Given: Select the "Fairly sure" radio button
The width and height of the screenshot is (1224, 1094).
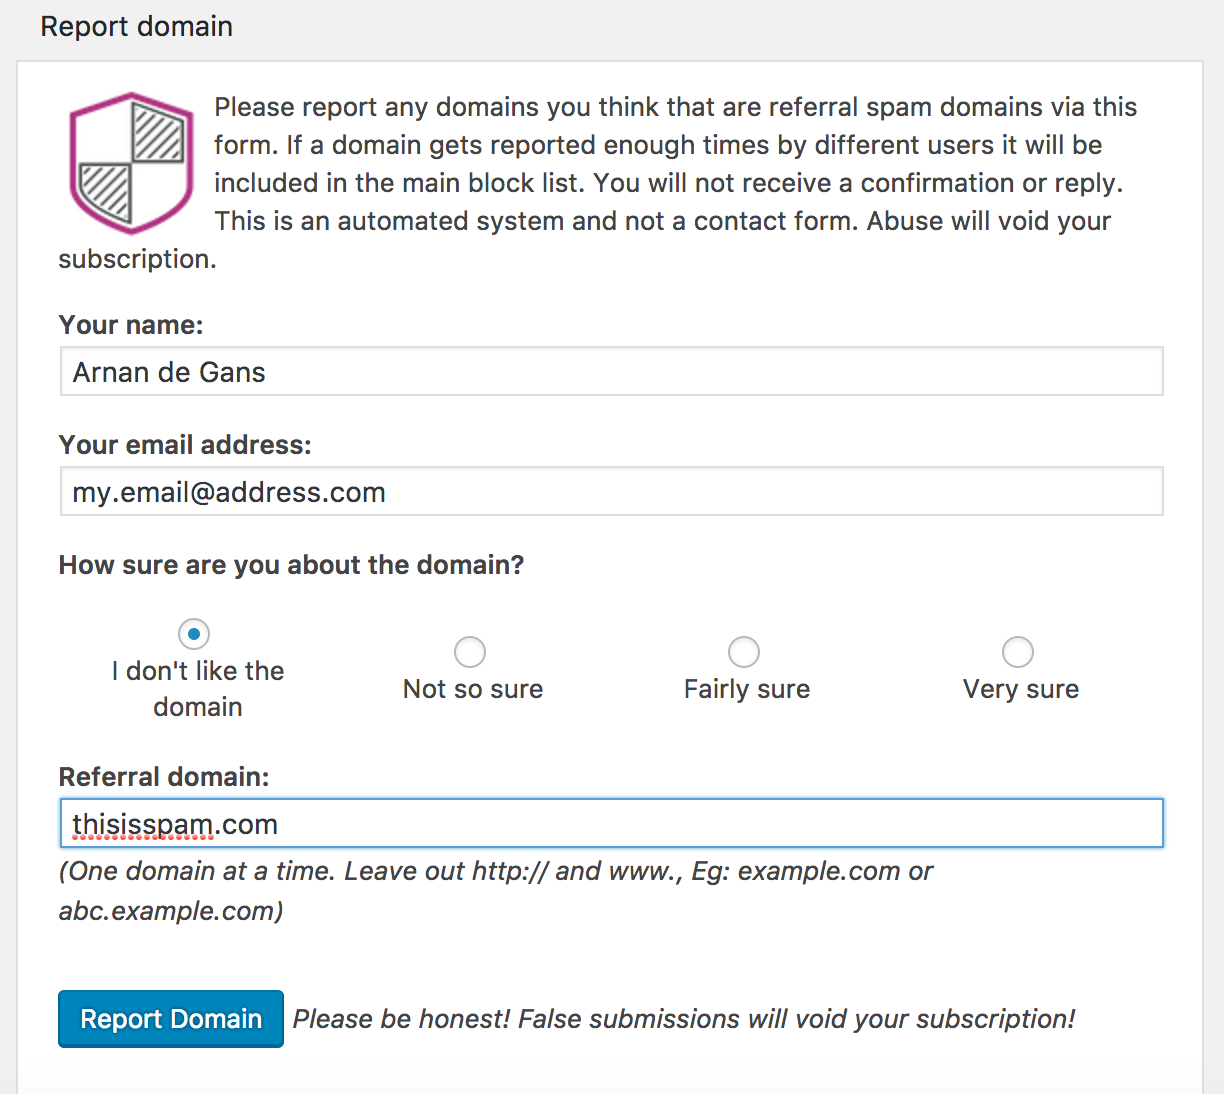Looking at the screenshot, I should [x=744, y=652].
